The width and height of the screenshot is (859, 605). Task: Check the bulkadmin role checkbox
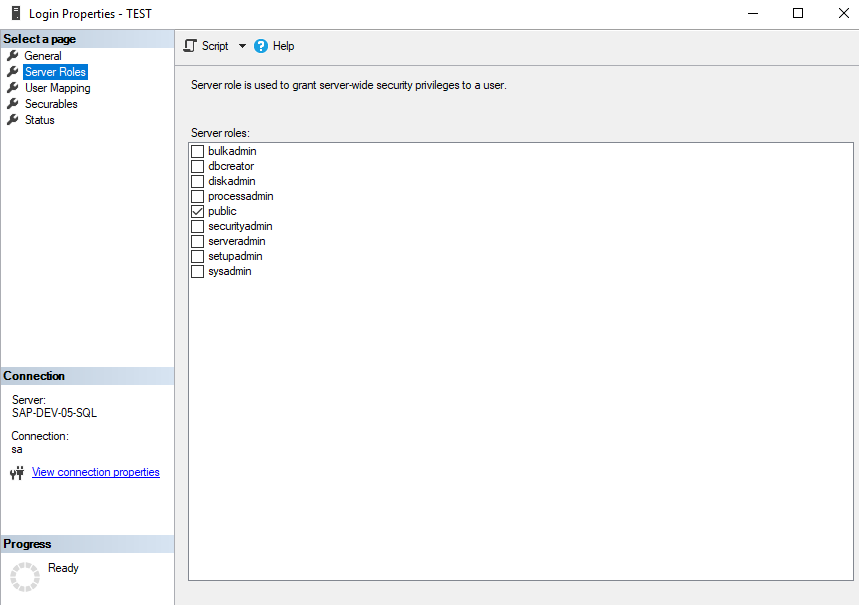click(197, 152)
